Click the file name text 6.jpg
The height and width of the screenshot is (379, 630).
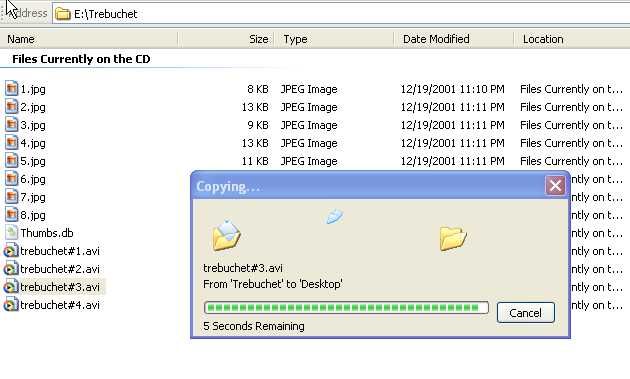click(33, 179)
